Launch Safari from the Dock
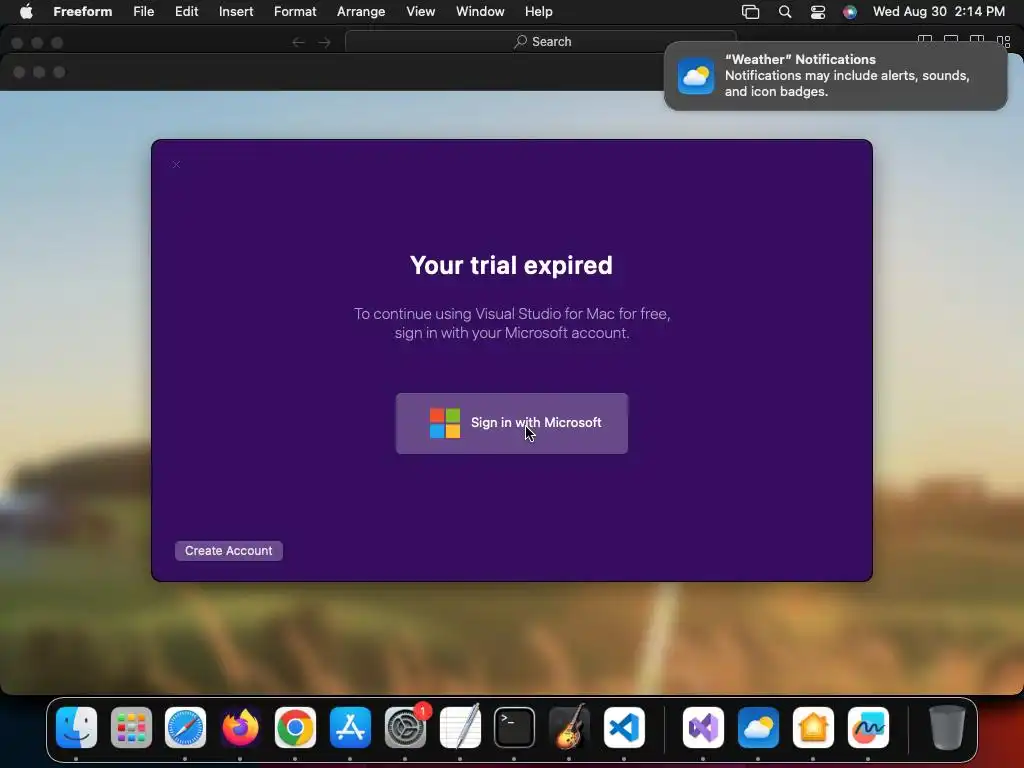1024x768 pixels. point(185,727)
